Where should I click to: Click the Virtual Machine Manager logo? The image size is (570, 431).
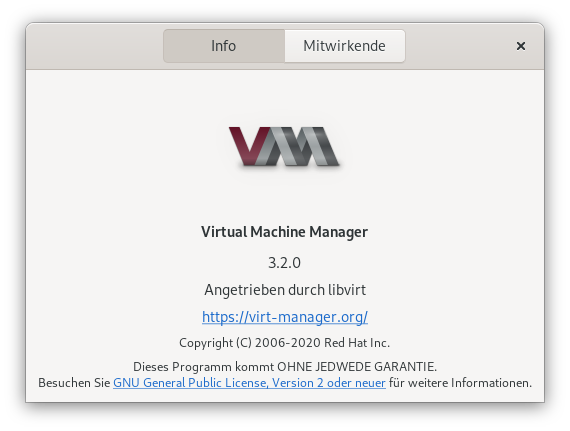[x=285, y=147]
